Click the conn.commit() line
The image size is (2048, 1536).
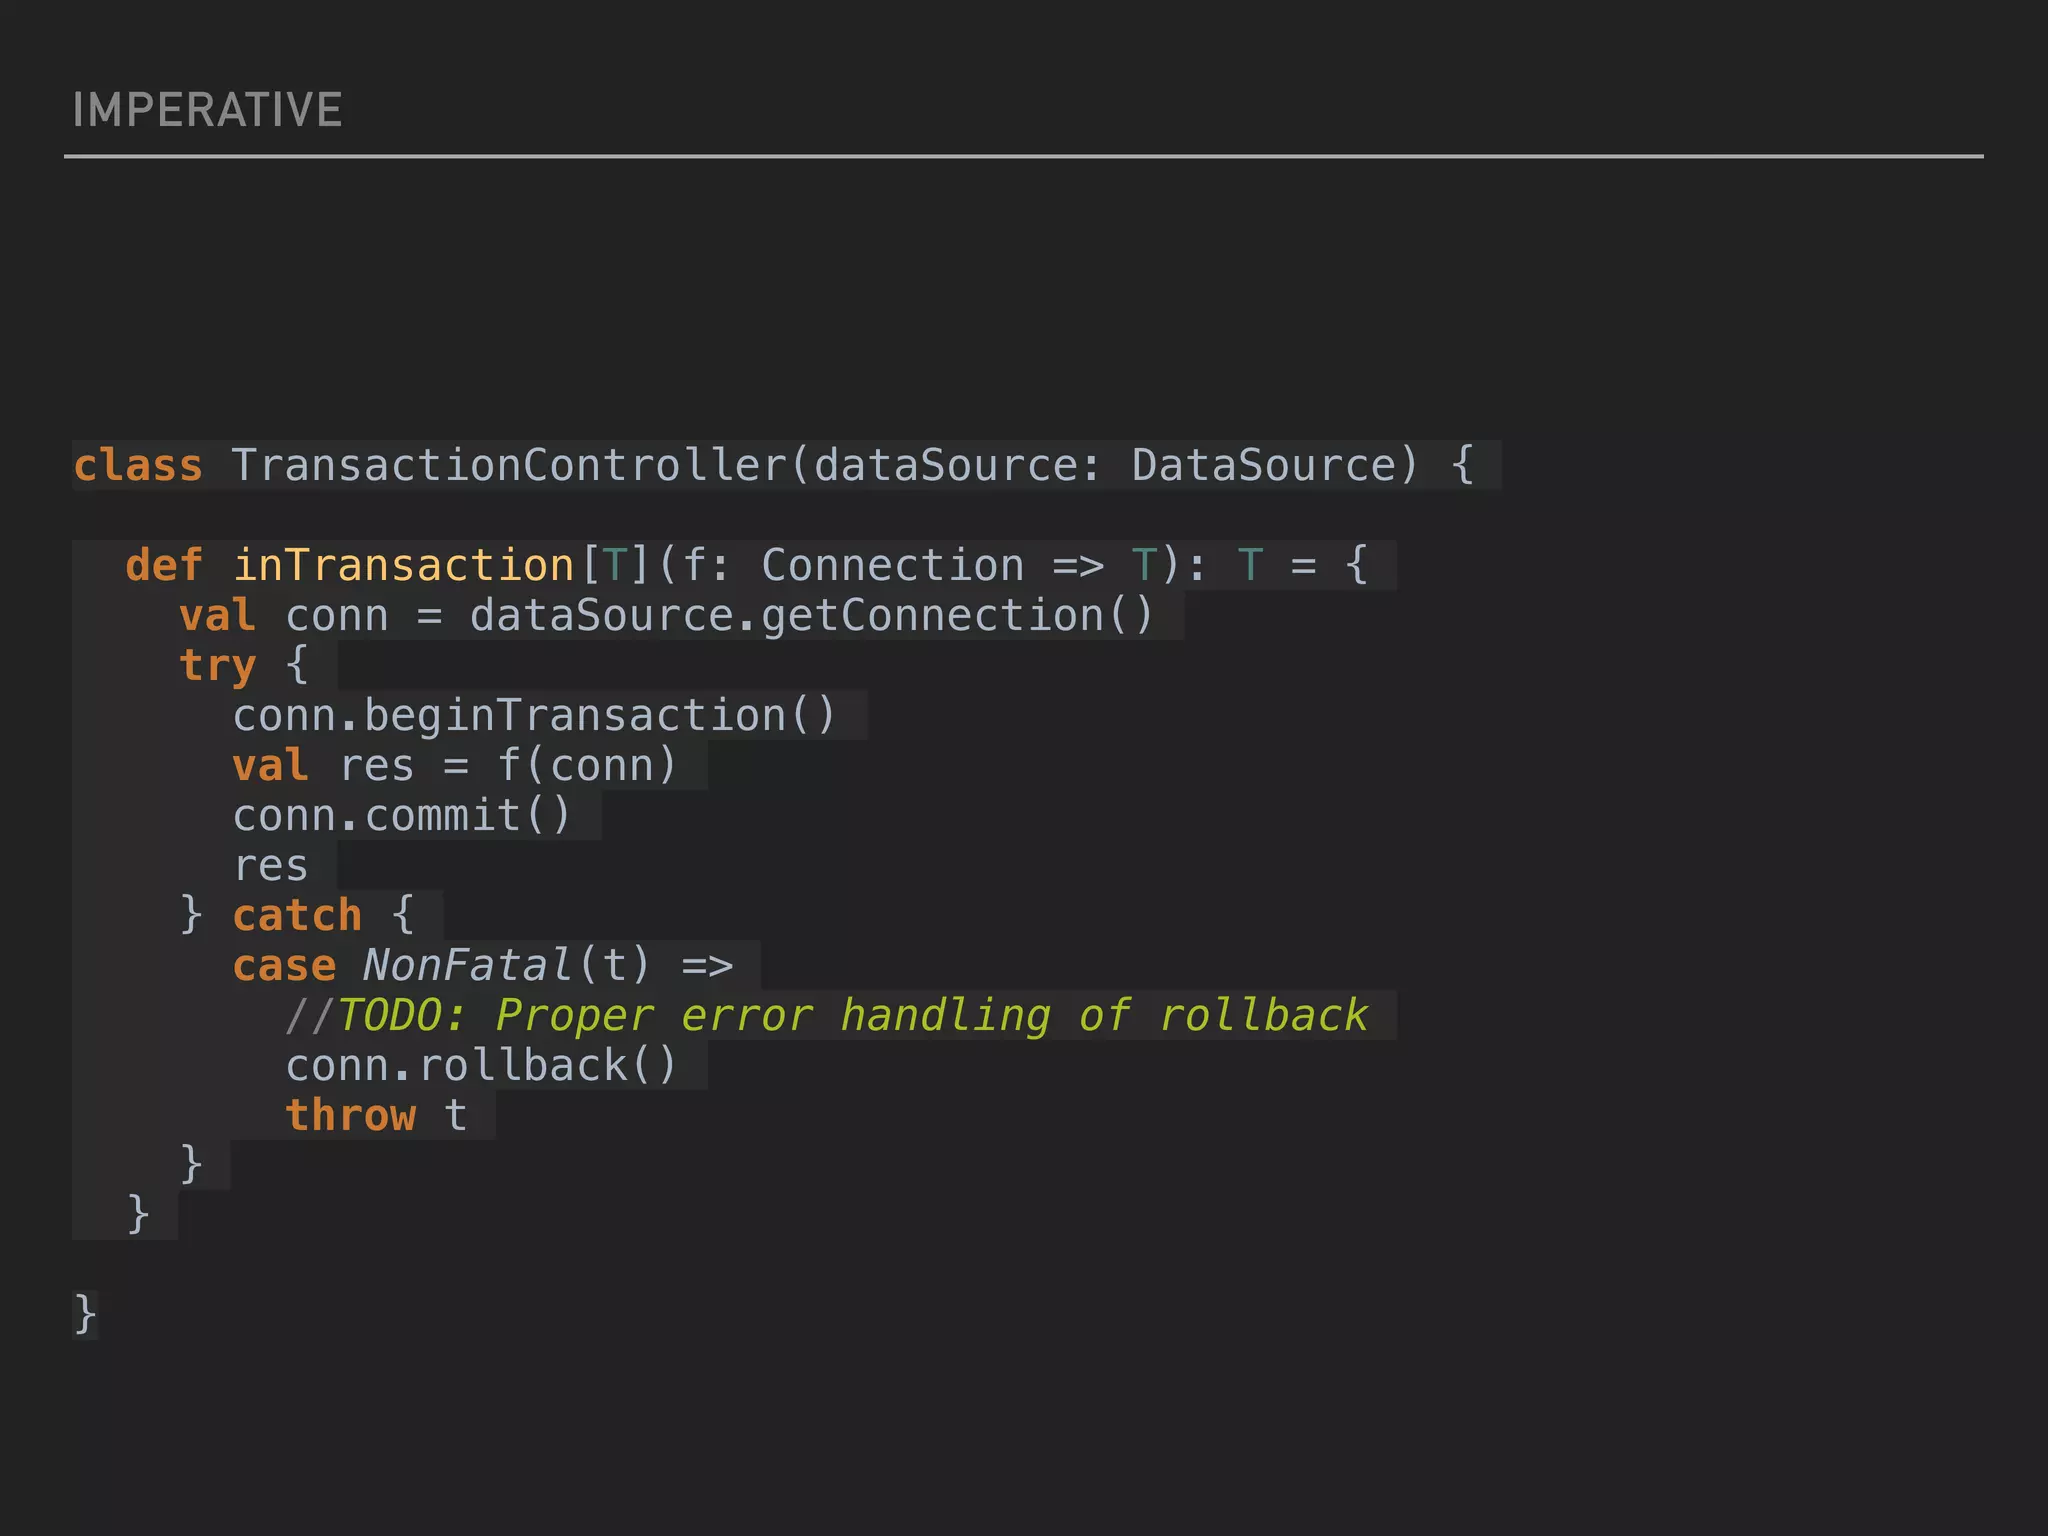pyautogui.click(x=402, y=815)
